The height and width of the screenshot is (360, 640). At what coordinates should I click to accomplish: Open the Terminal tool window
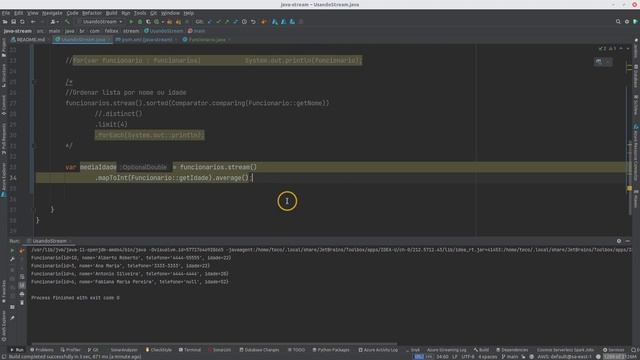click(x=190, y=350)
